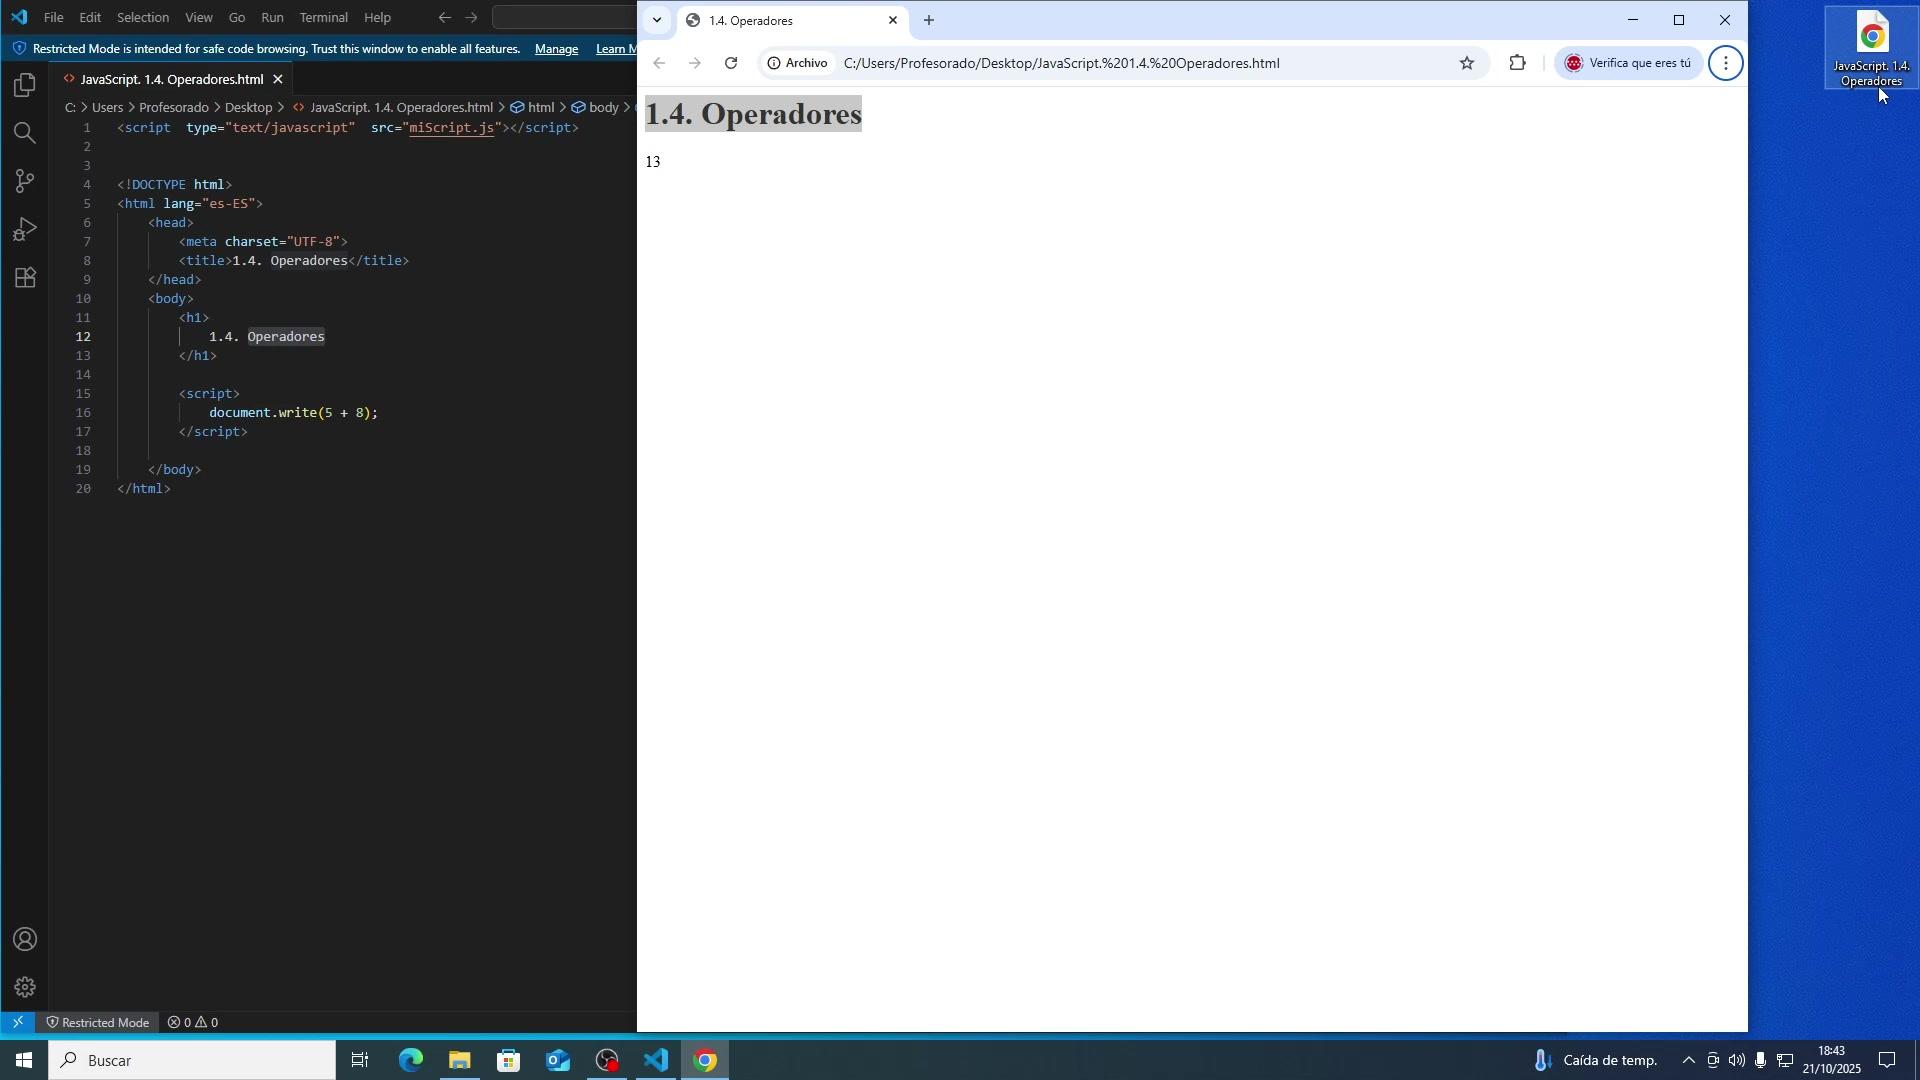Bookmark this page with the star icon
The image size is (1920, 1080).
[x=1467, y=63]
